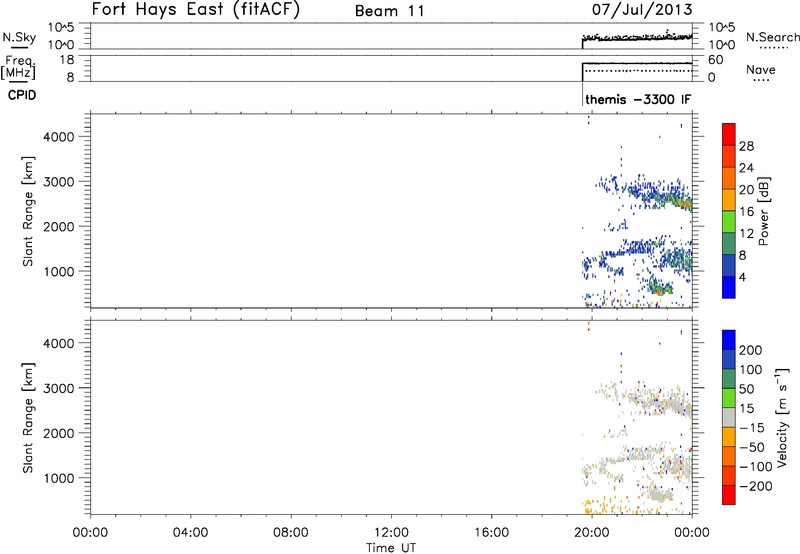Click the 'Time UT' axis label
The height and width of the screenshot is (554, 800).
point(391,548)
